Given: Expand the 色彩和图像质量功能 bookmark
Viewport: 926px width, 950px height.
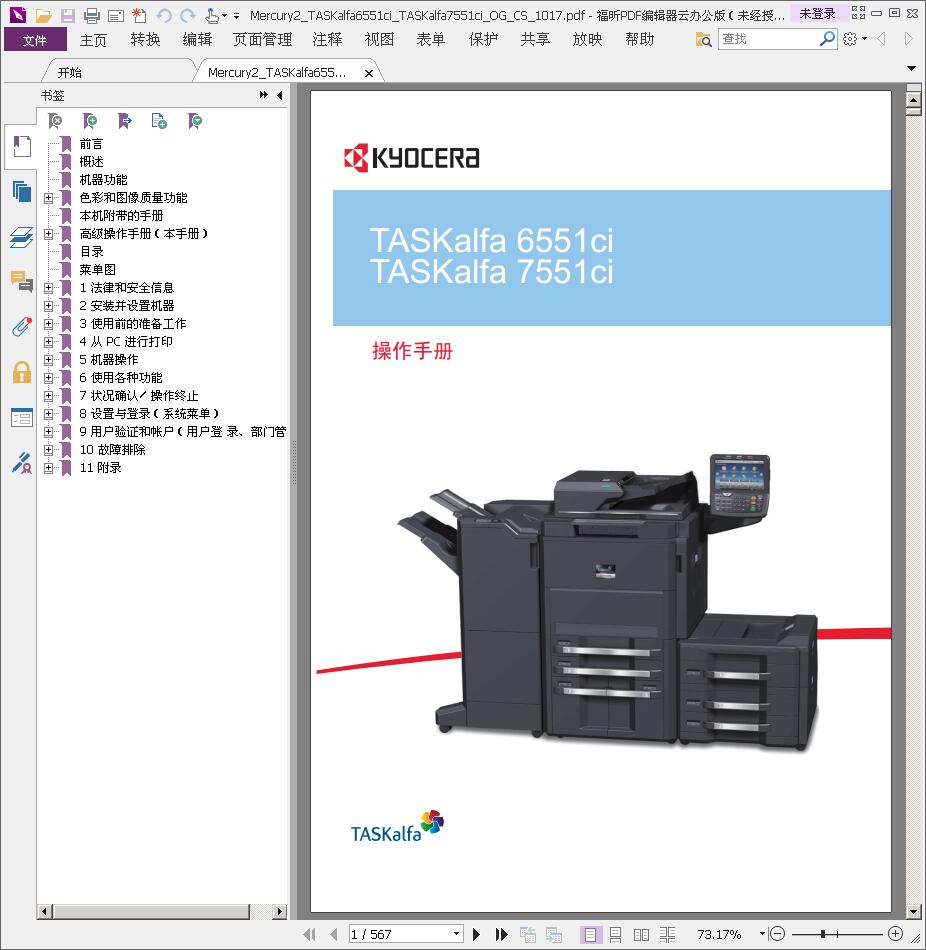Looking at the screenshot, I should point(48,198).
